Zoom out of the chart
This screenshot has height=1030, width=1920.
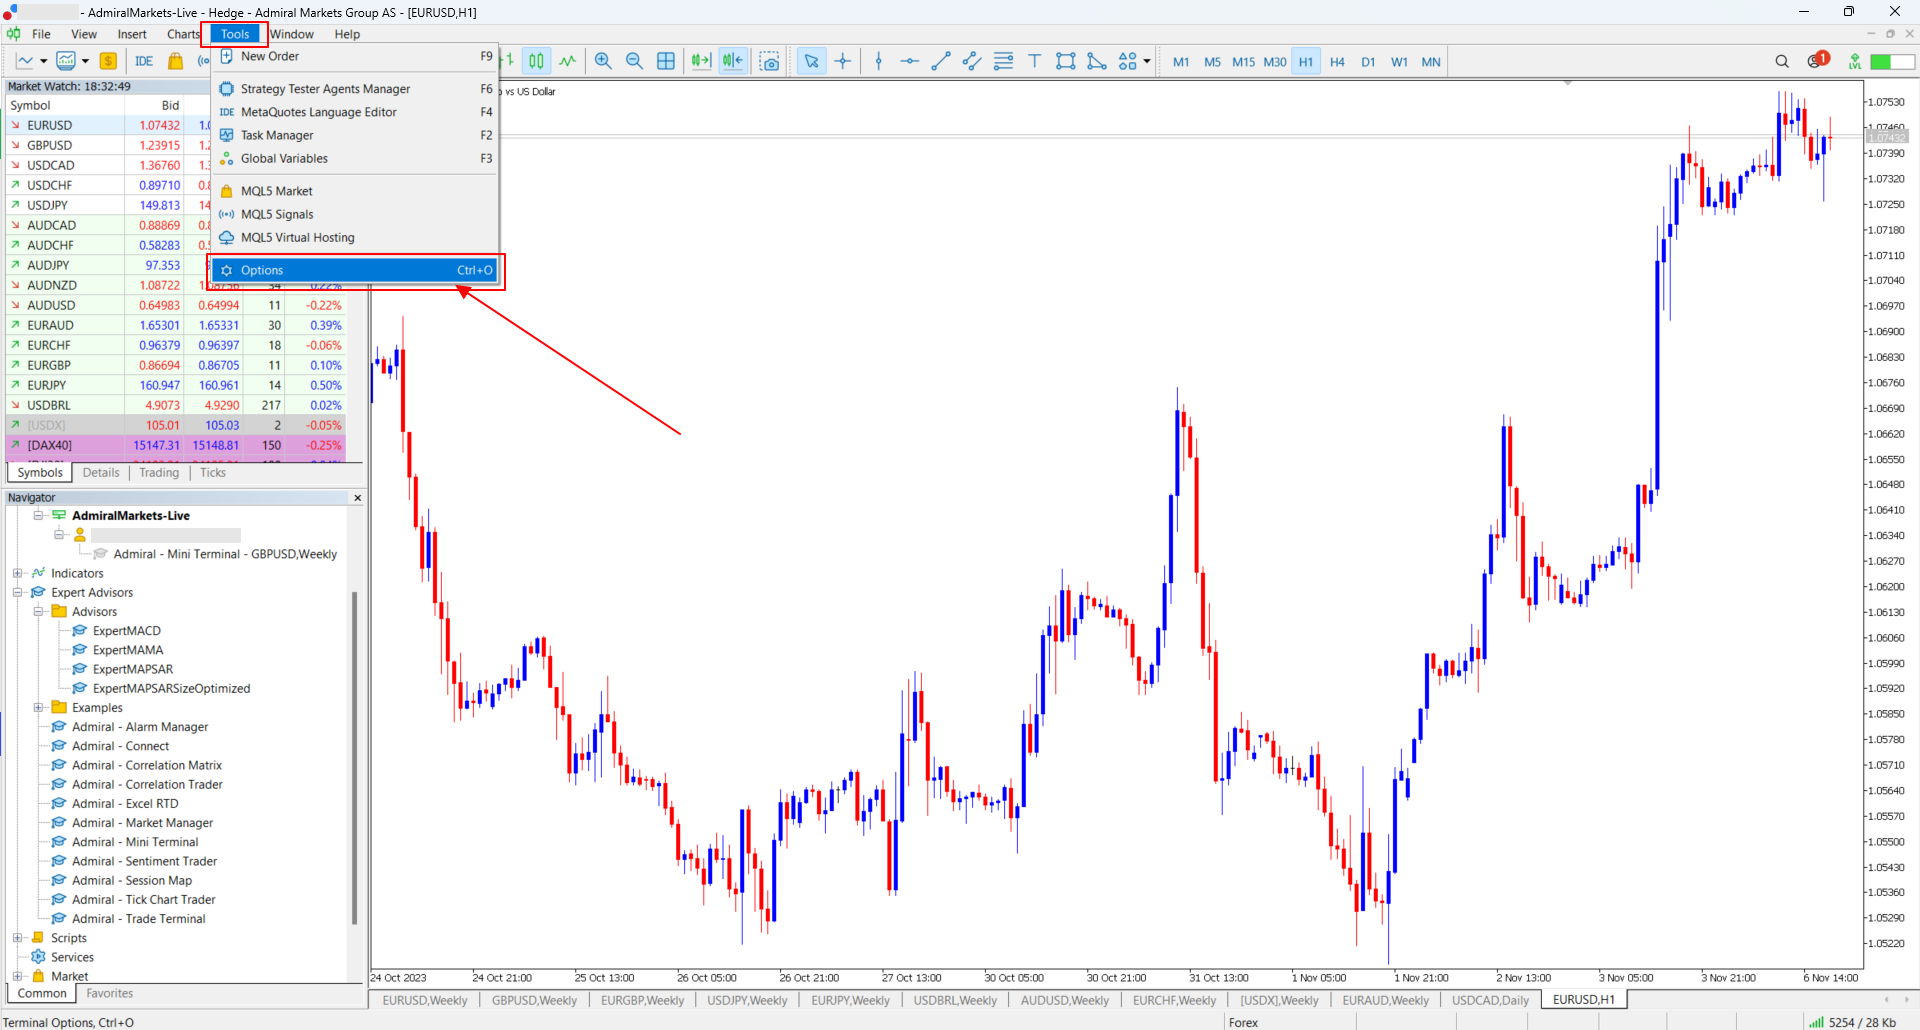pos(634,61)
